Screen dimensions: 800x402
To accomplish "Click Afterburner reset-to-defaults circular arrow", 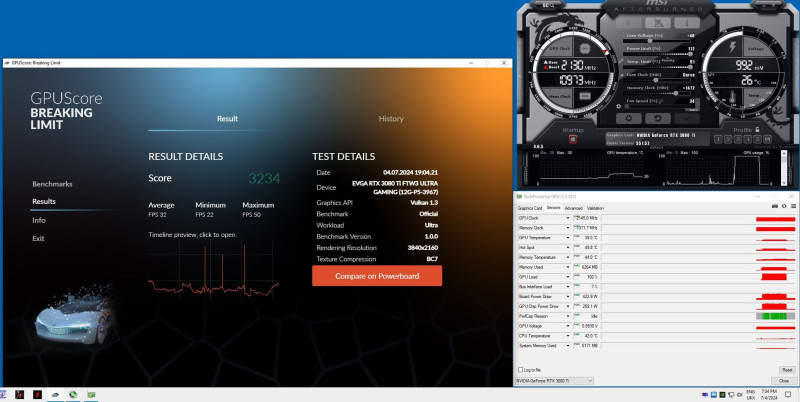I will click(x=658, y=118).
